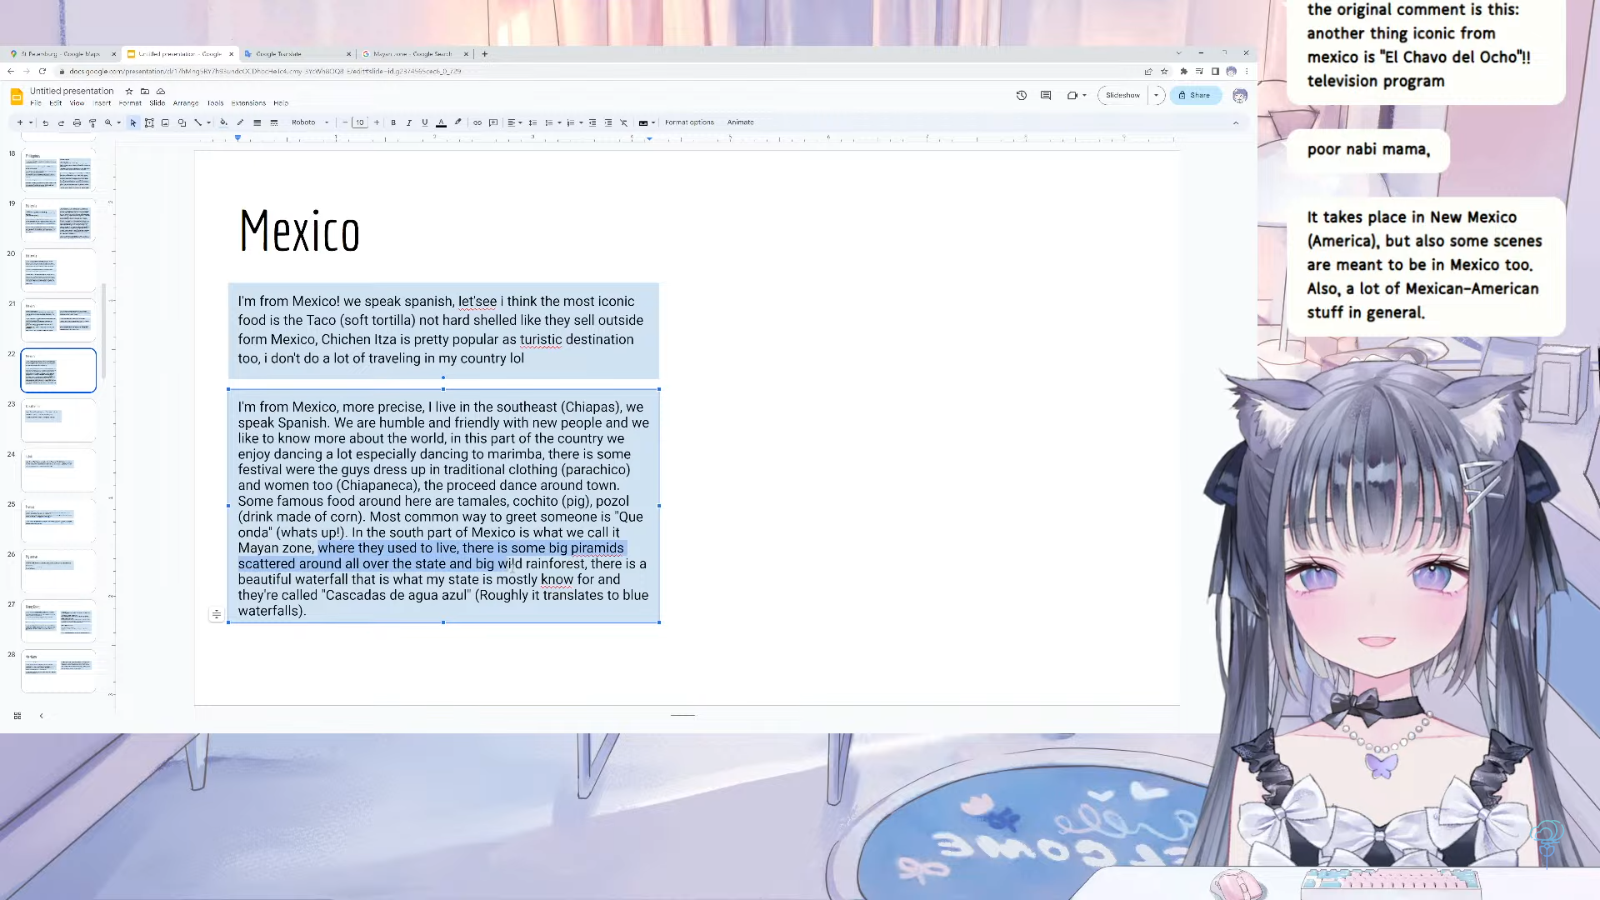Open a new browser tab
The image size is (1600, 900).
tap(485, 54)
